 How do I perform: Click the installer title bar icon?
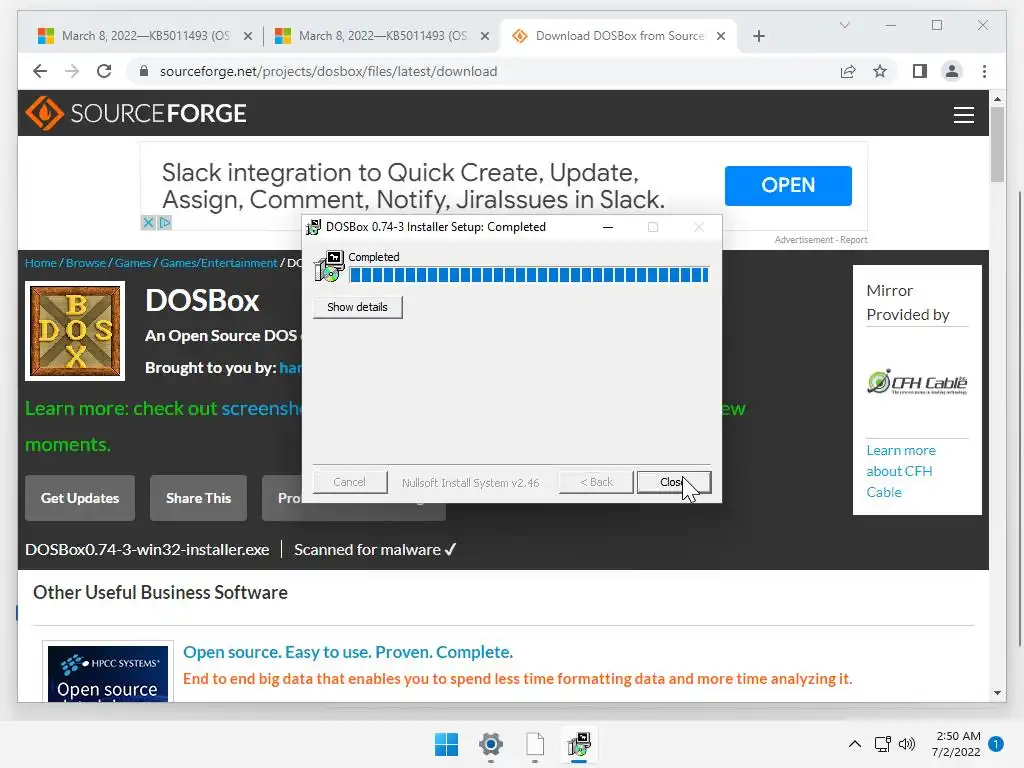tap(313, 227)
